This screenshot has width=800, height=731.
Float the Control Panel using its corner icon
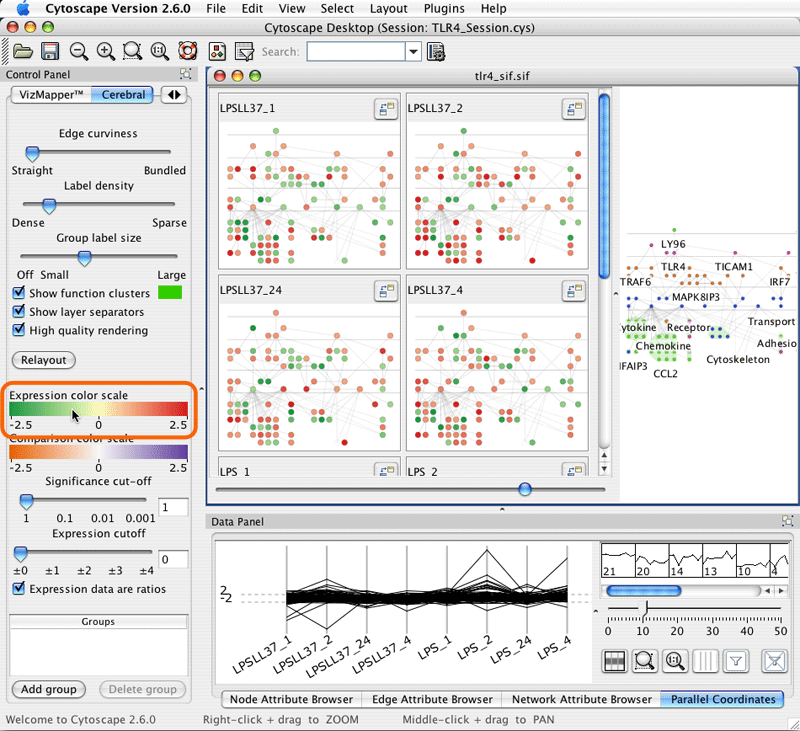tap(185, 74)
